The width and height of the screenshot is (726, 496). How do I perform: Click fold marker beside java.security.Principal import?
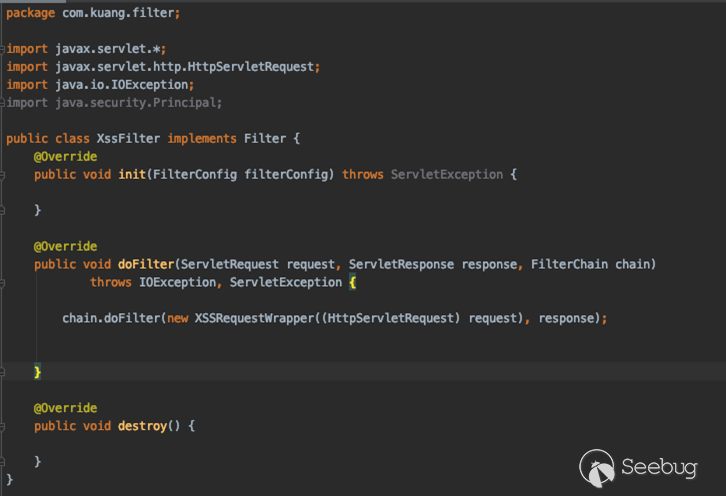tap(4, 102)
